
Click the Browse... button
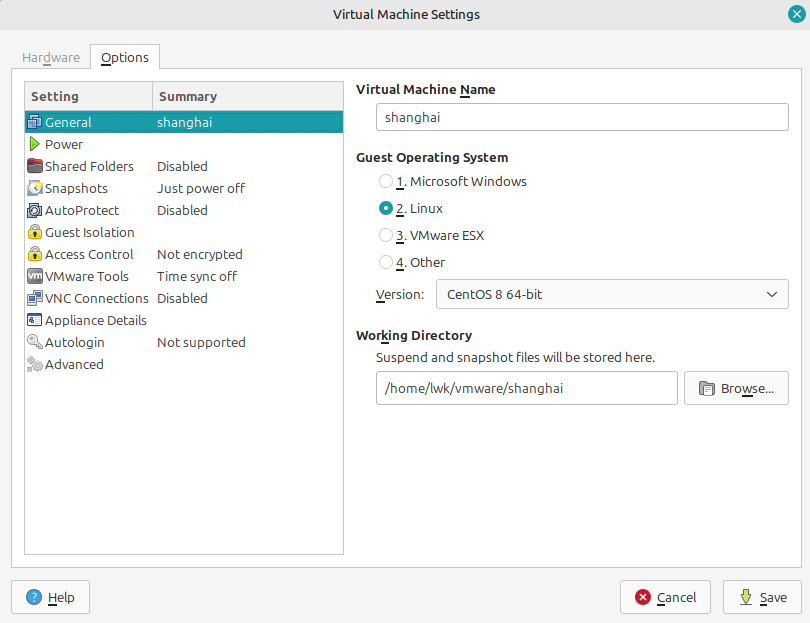tap(736, 388)
